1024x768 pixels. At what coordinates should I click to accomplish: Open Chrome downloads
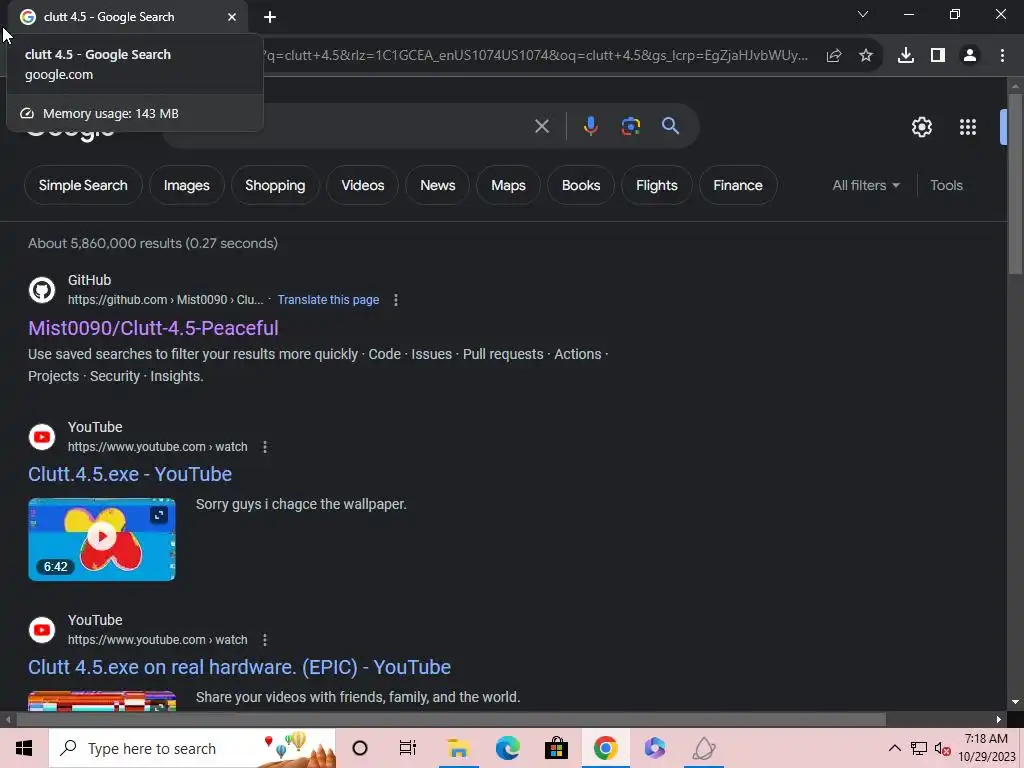(906, 56)
